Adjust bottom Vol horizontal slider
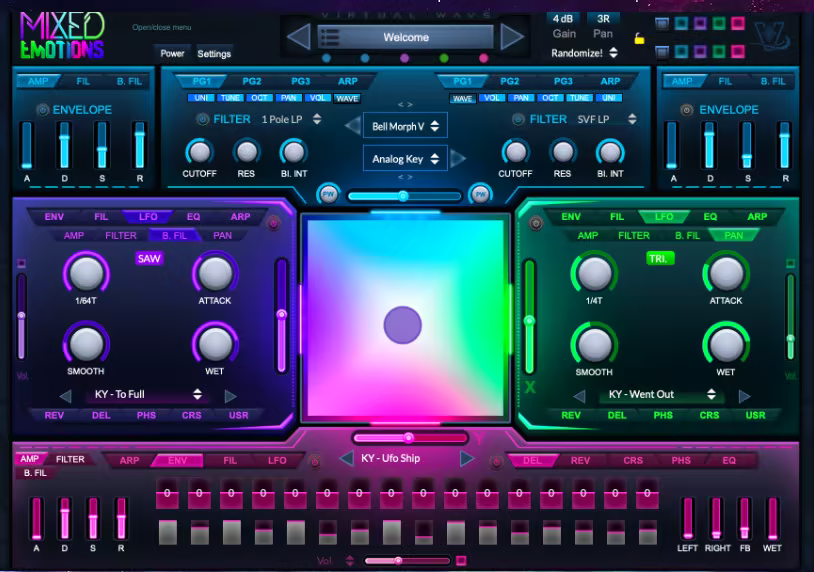This screenshot has width=814, height=572. pos(407,561)
